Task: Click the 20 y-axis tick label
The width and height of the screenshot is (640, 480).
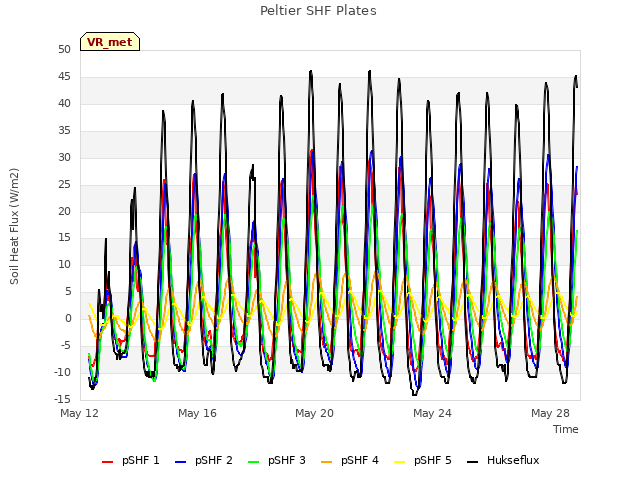Action: click(x=64, y=211)
